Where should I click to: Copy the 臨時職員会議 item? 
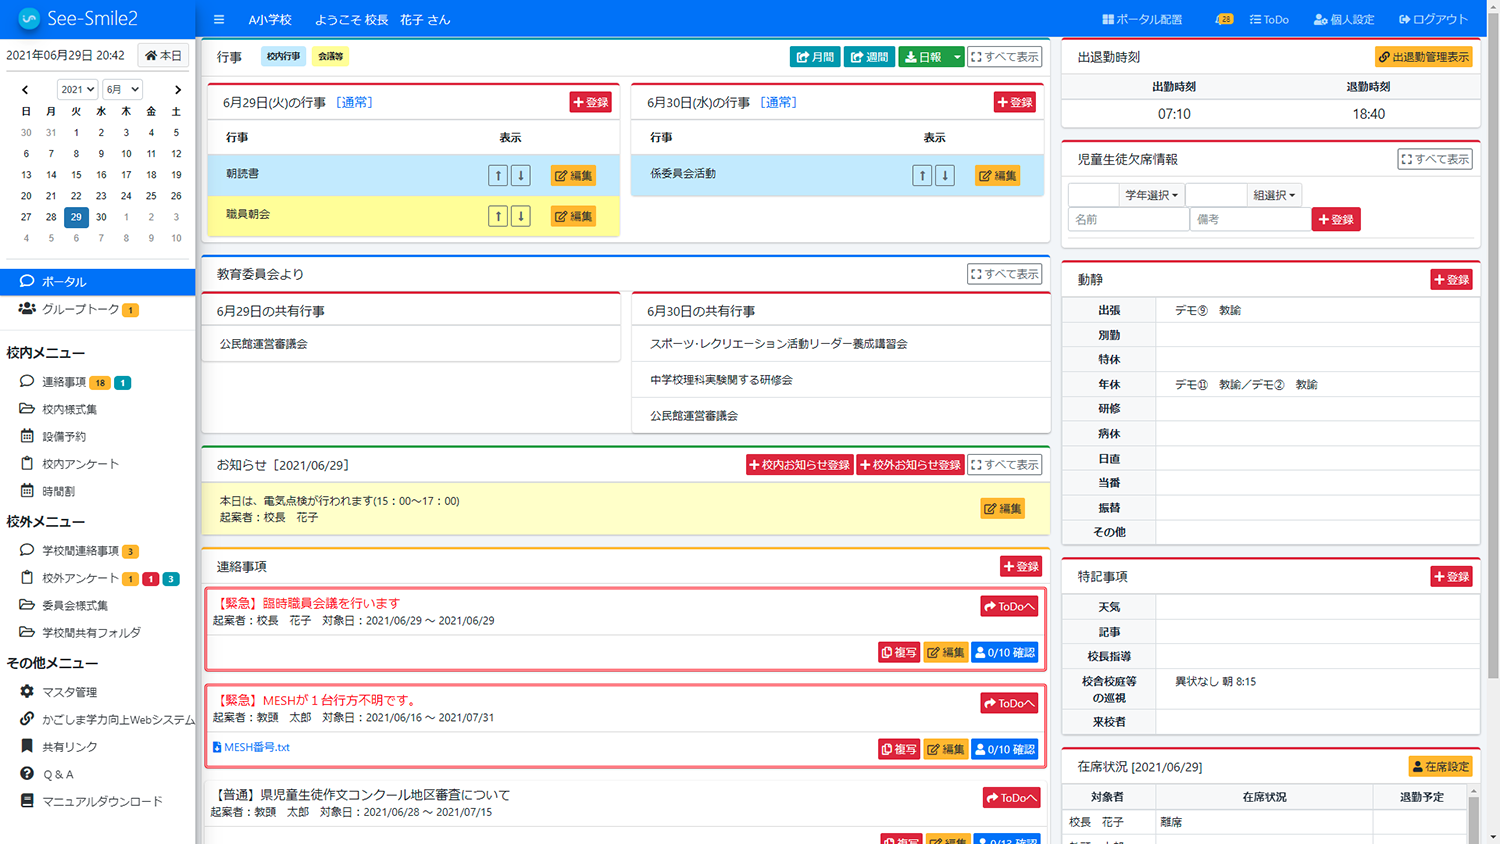899,652
